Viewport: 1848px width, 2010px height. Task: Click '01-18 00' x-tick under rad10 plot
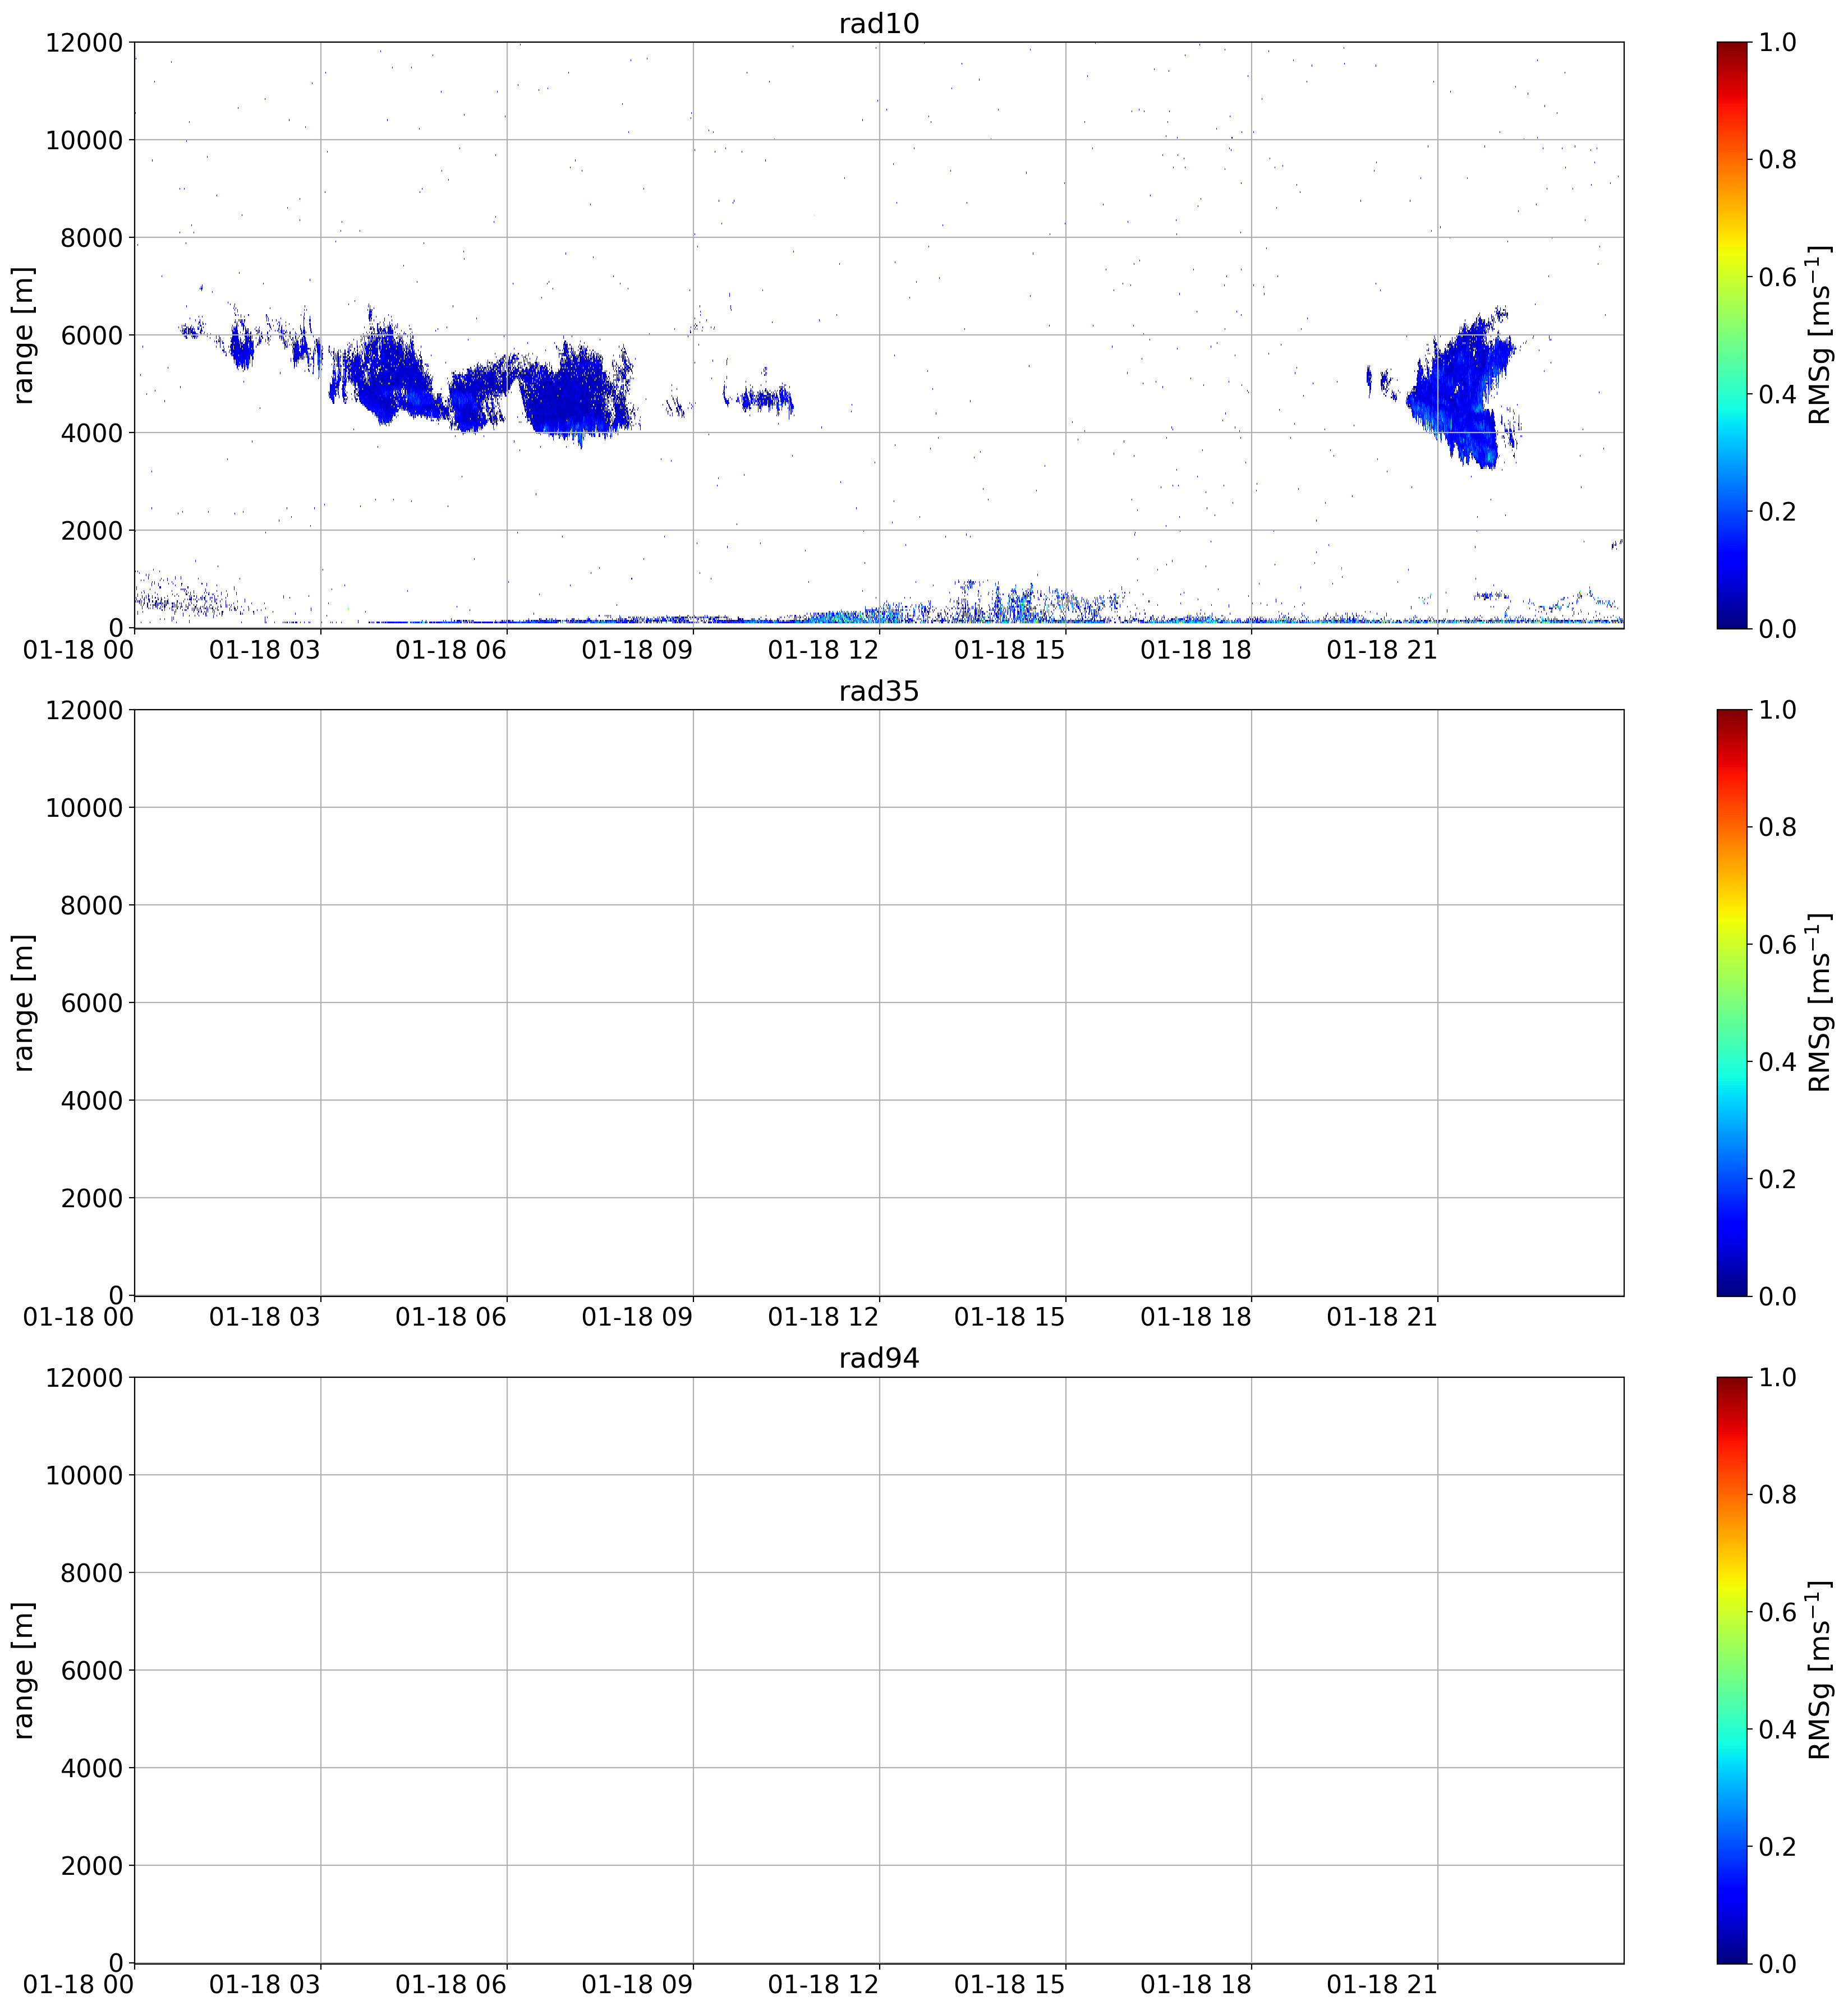[78, 650]
